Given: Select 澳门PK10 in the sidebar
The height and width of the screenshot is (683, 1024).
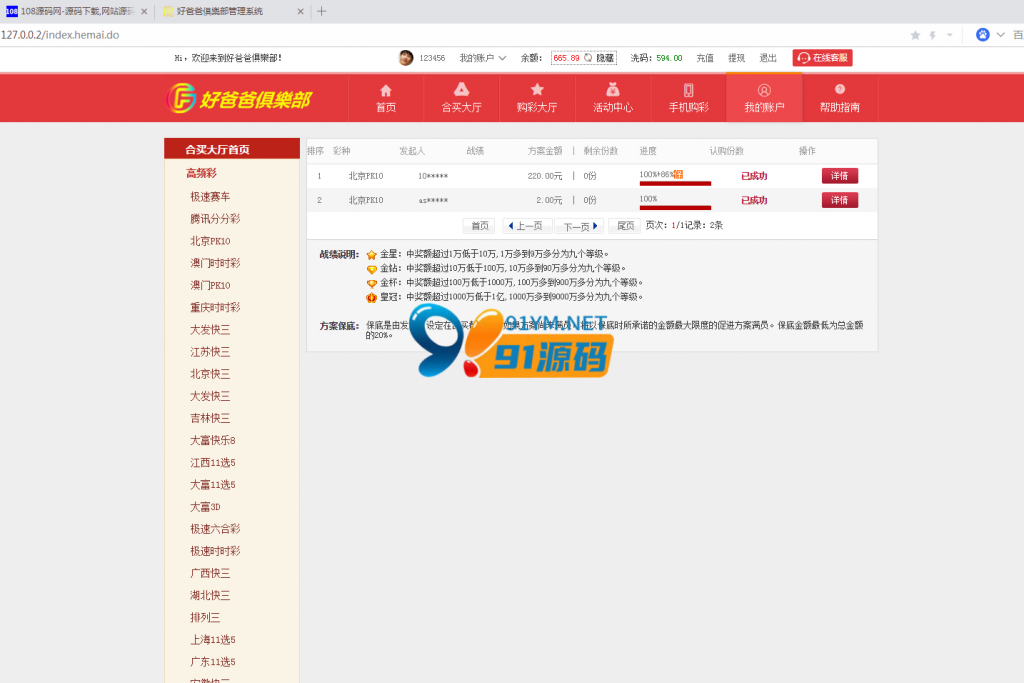Looking at the screenshot, I should coord(210,285).
